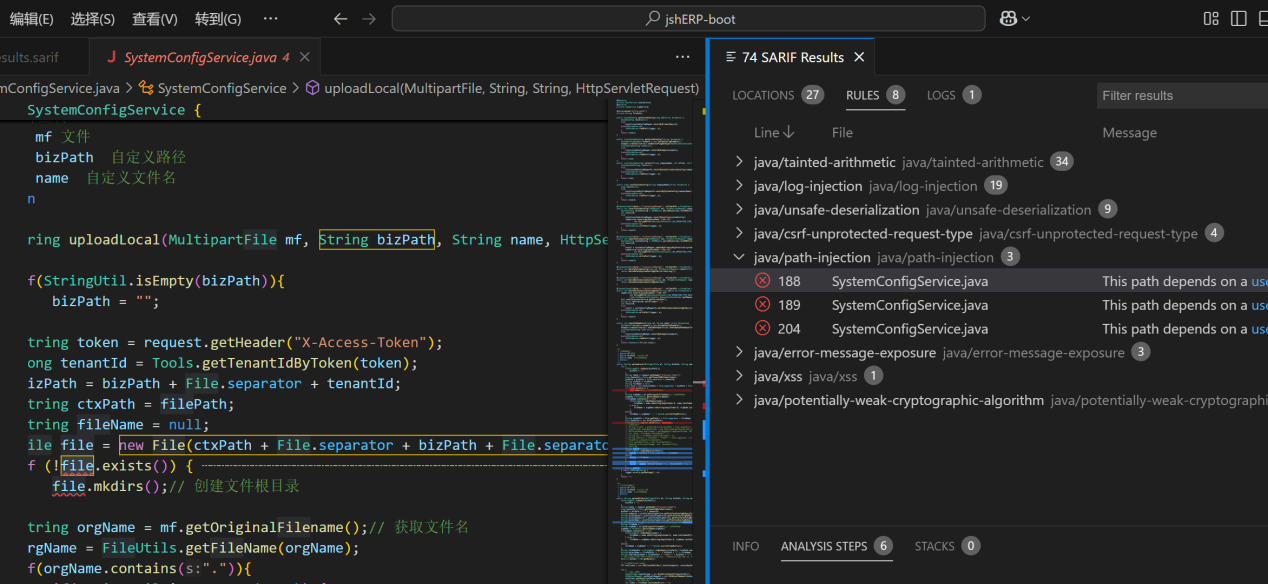
Task: Click the error icon on line 188 result
Action: [x=762, y=281]
